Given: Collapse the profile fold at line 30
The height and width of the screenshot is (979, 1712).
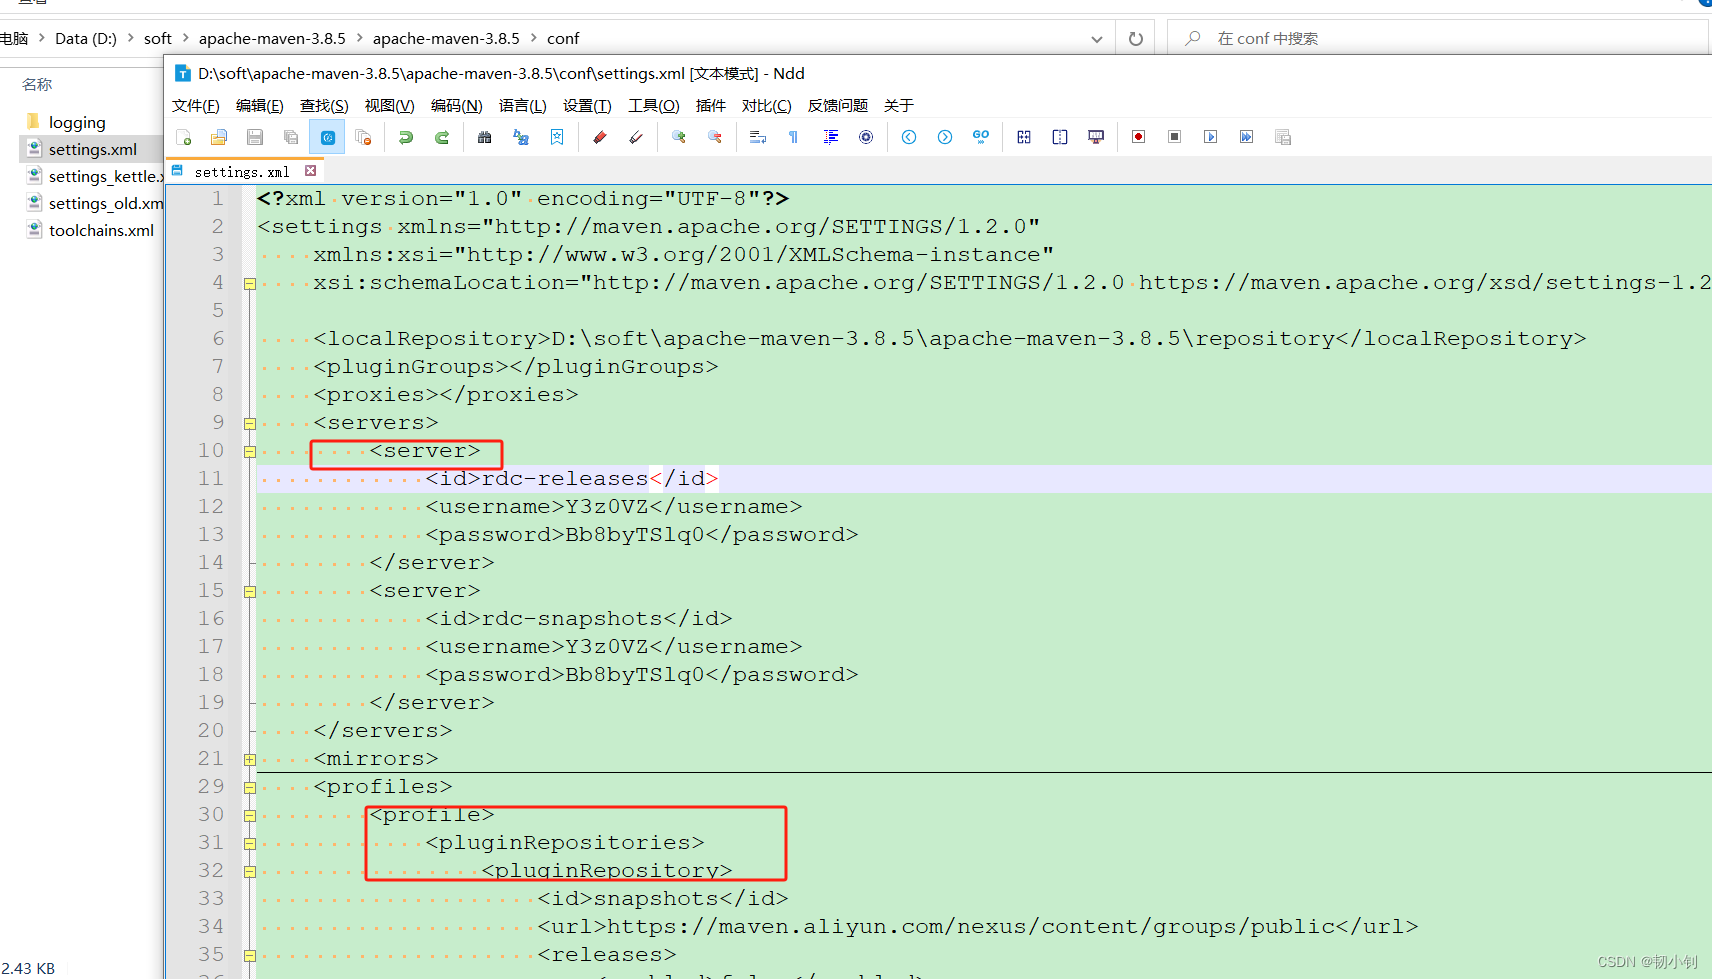Looking at the screenshot, I should coord(250,816).
